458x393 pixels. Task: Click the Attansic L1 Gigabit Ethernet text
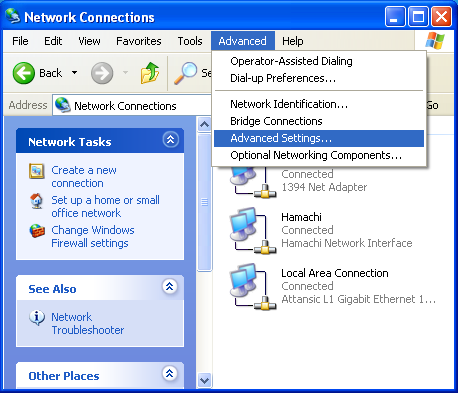(x=358, y=299)
